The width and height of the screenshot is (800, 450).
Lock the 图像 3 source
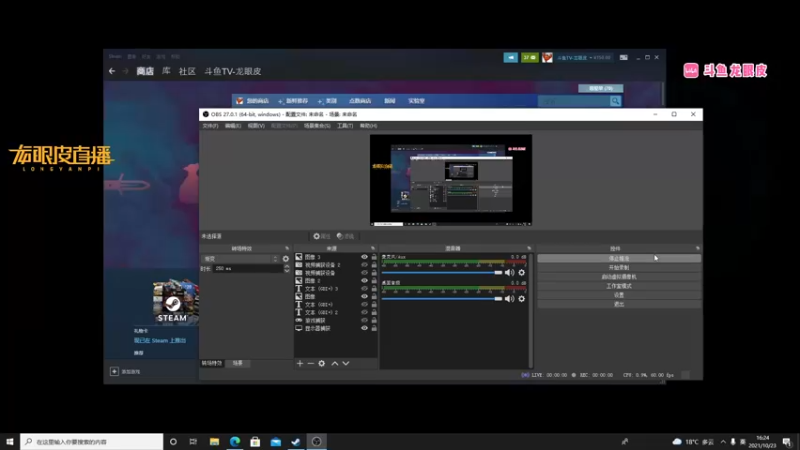pos(374,257)
